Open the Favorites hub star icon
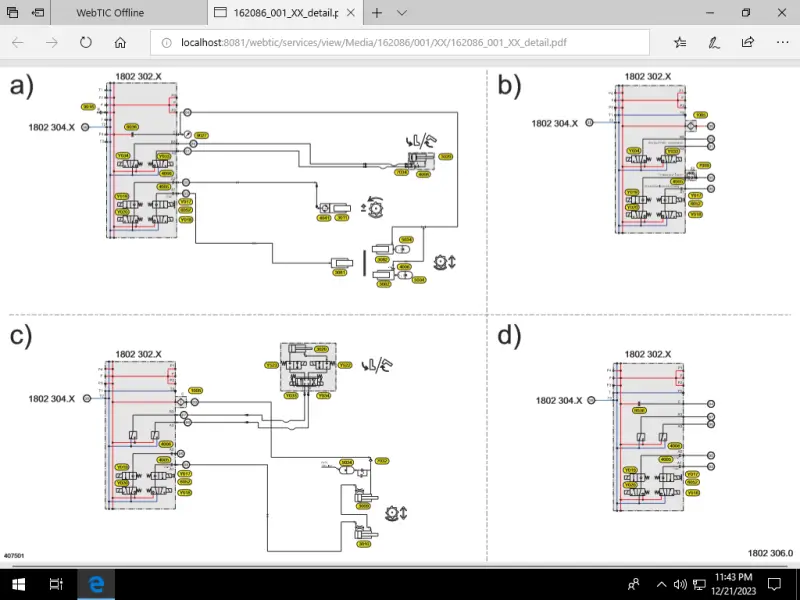This screenshot has height=600, width=800. [x=680, y=43]
